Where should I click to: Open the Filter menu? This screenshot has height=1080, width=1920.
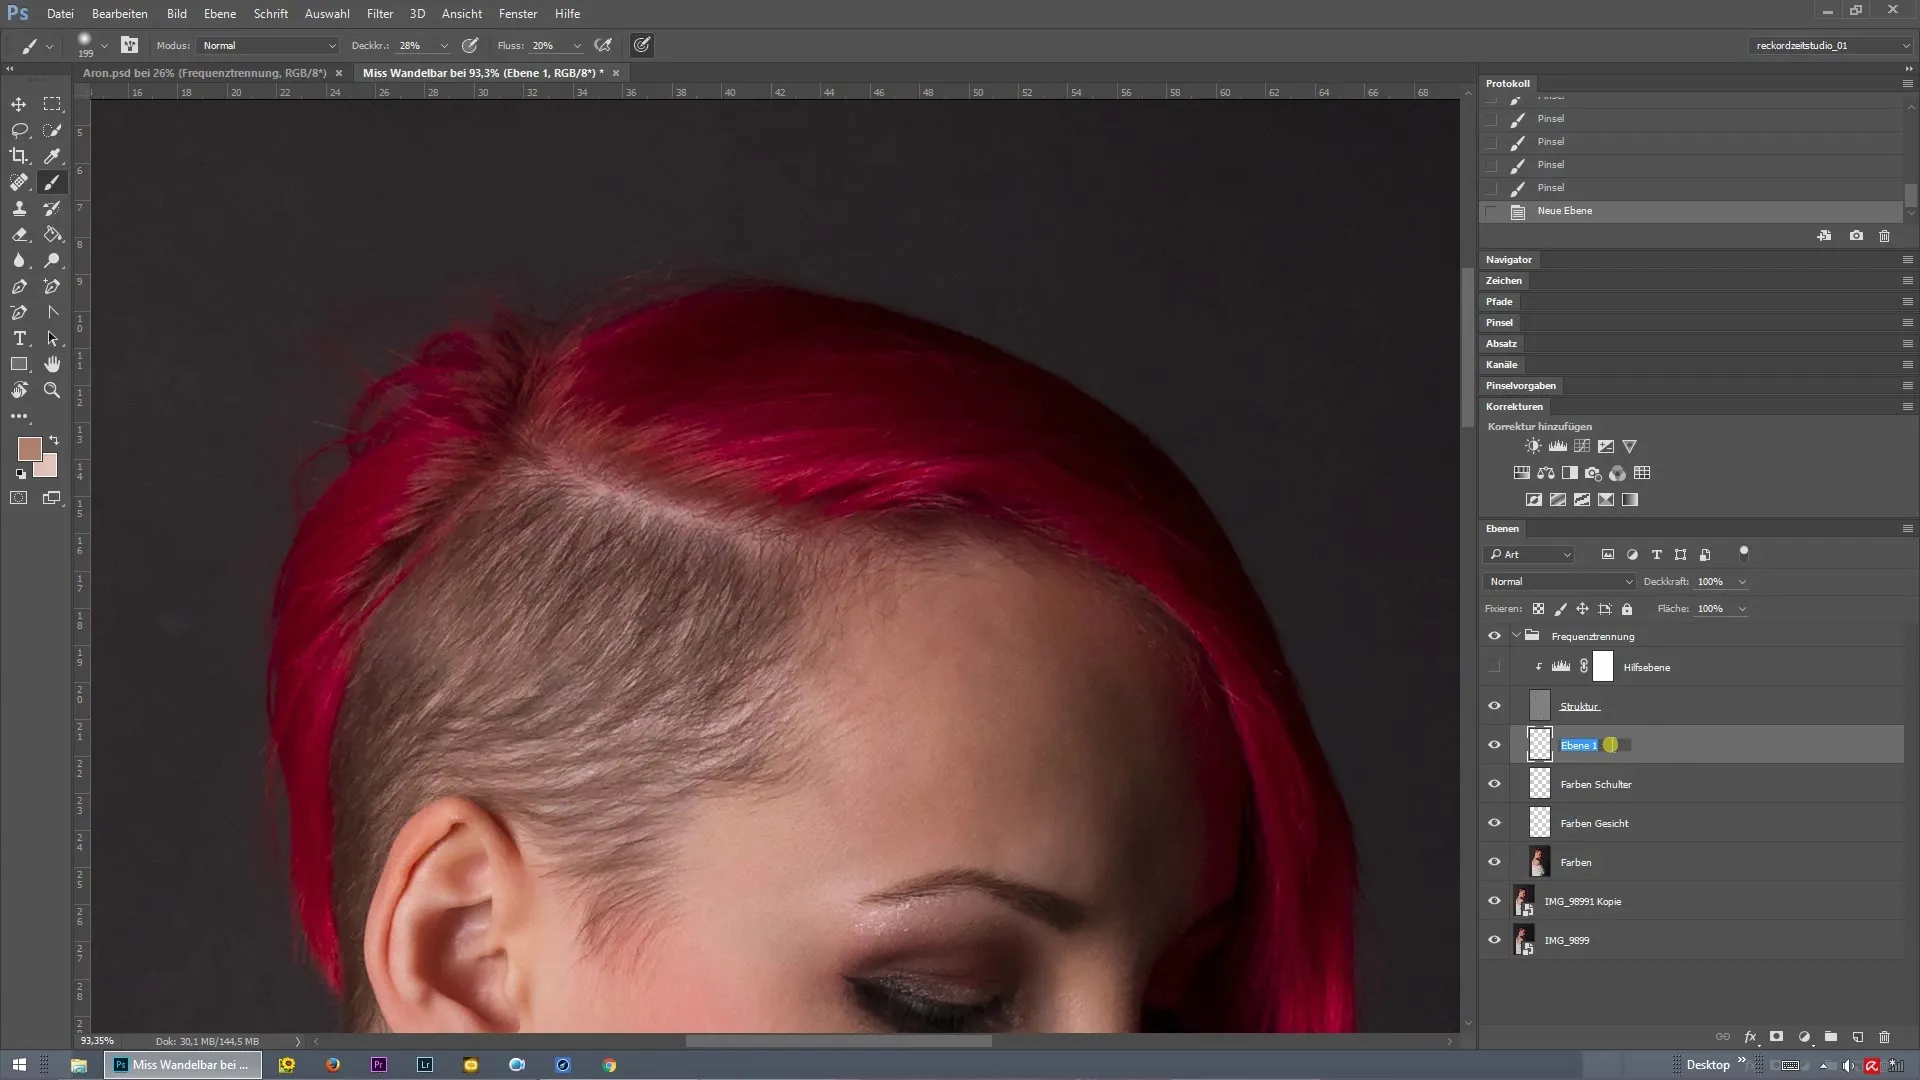pyautogui.click(x=380, y=14)
